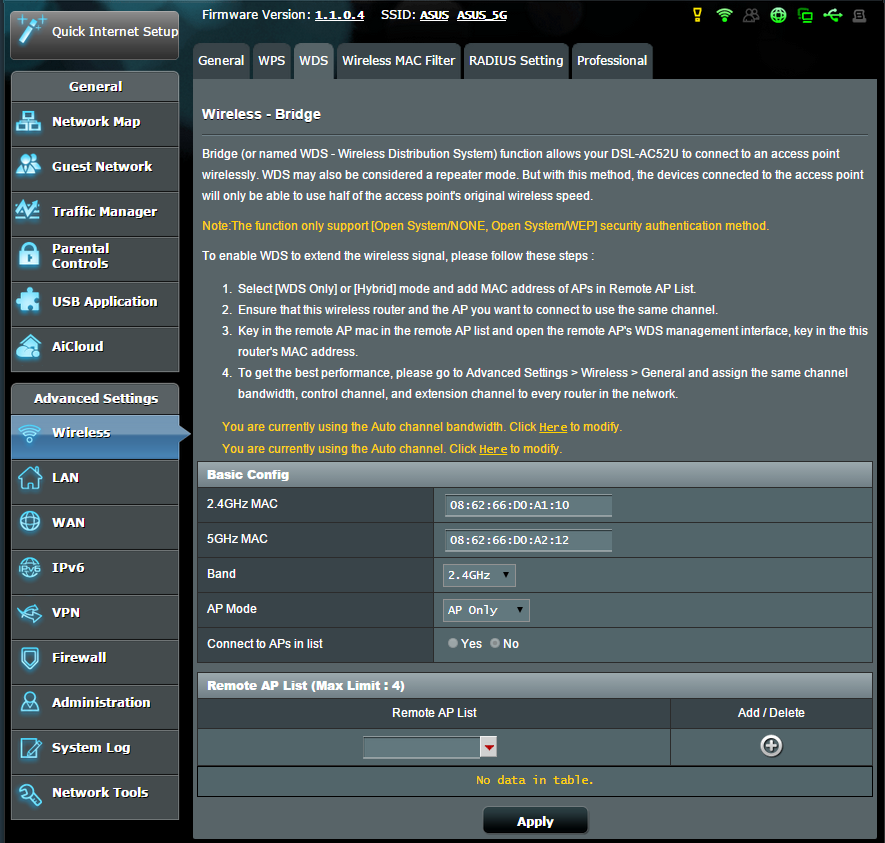
Task: Click the 2.4GHz MAC address field
Action: (x=528, y=505)
